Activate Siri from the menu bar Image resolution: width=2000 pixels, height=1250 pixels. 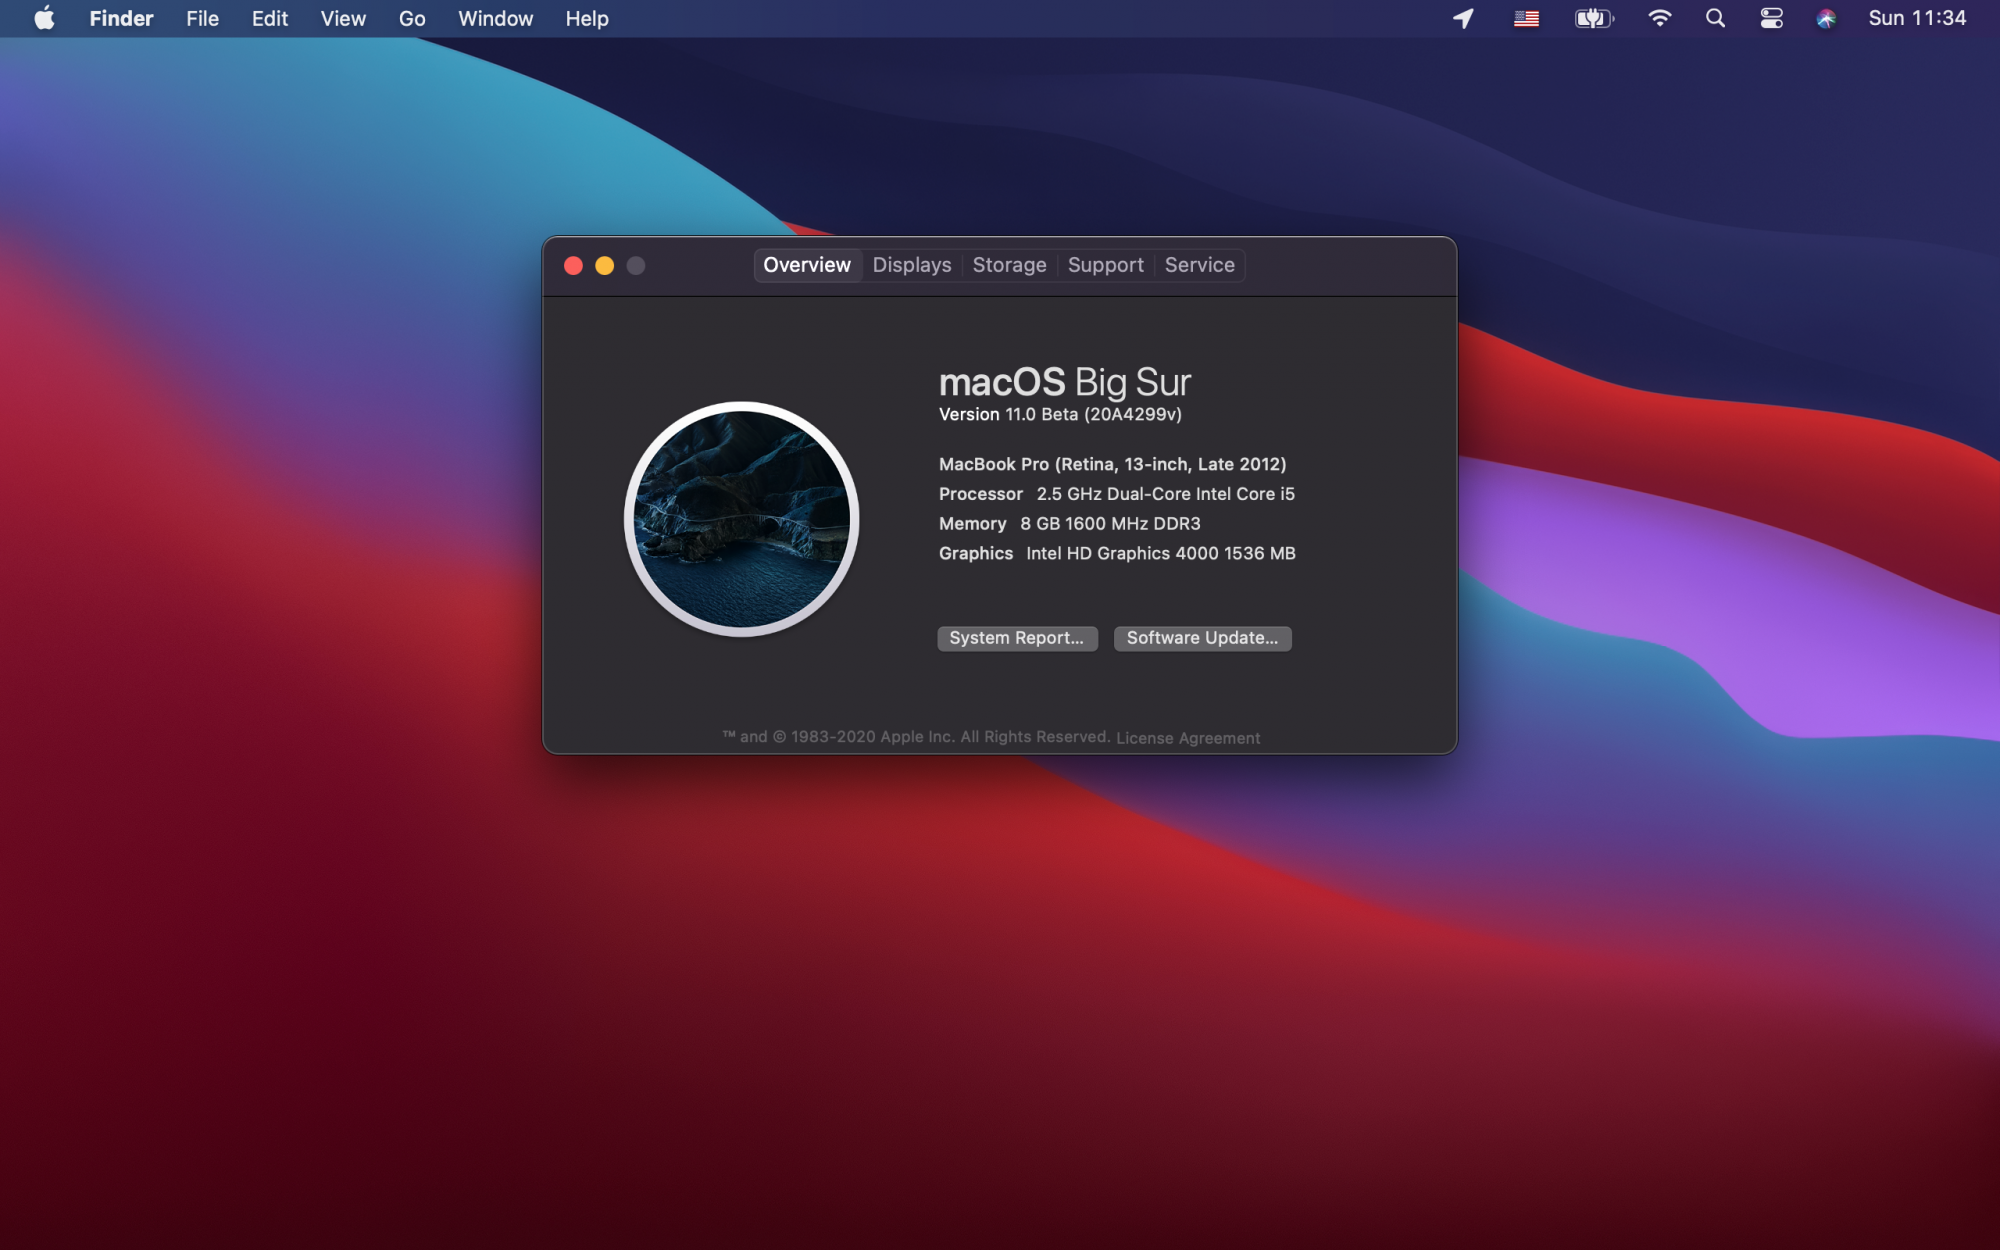(x=1826, y=18)
